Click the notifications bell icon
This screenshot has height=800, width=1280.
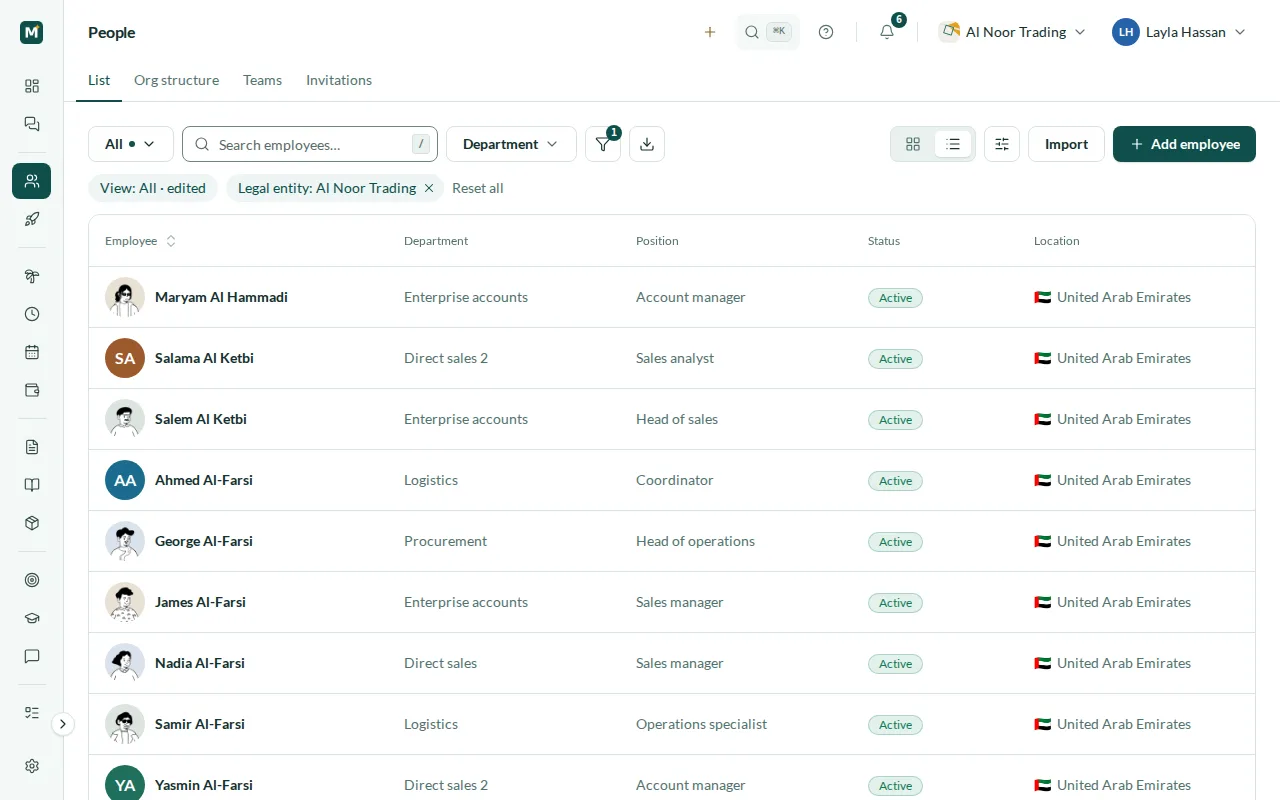887,32
